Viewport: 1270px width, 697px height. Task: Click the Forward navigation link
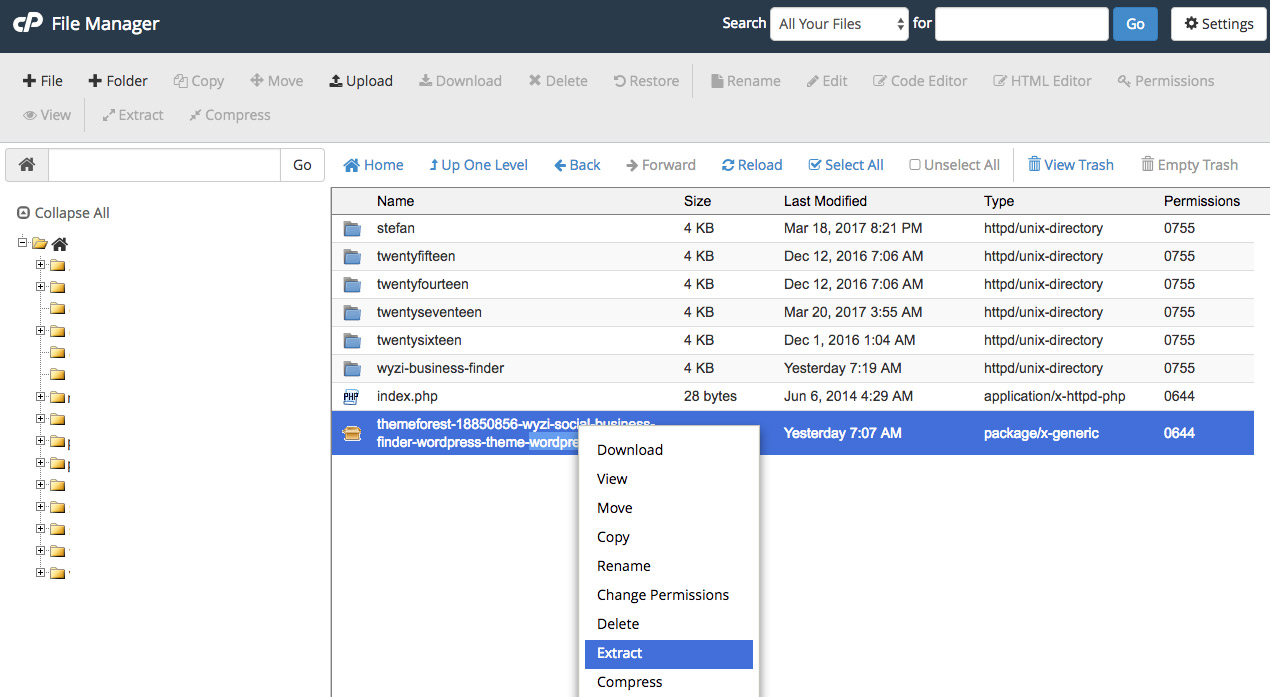[660, 165]
